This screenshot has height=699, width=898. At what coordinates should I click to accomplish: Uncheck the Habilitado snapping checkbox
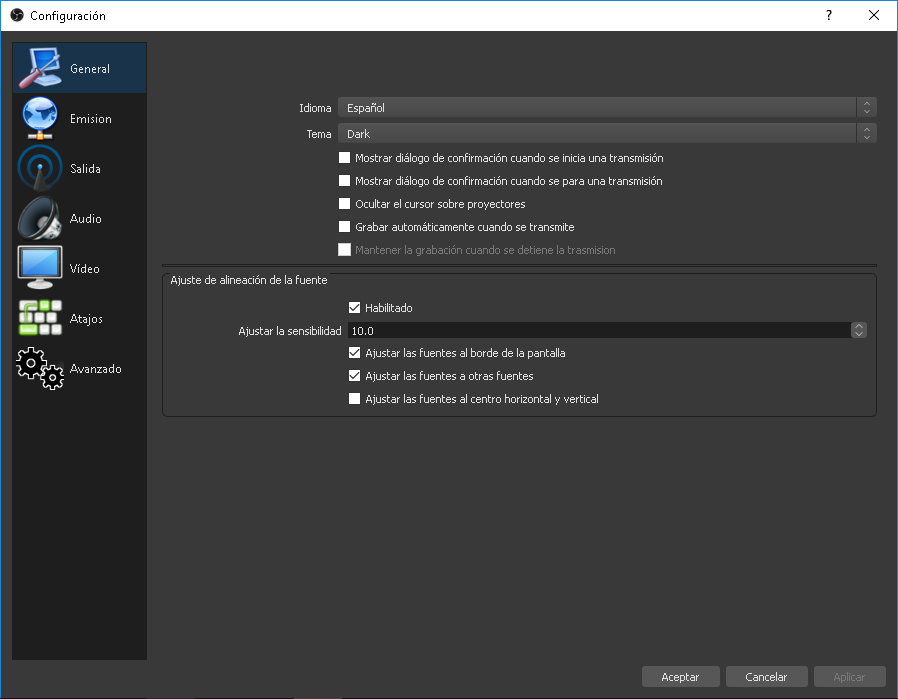tap(355, 307)
